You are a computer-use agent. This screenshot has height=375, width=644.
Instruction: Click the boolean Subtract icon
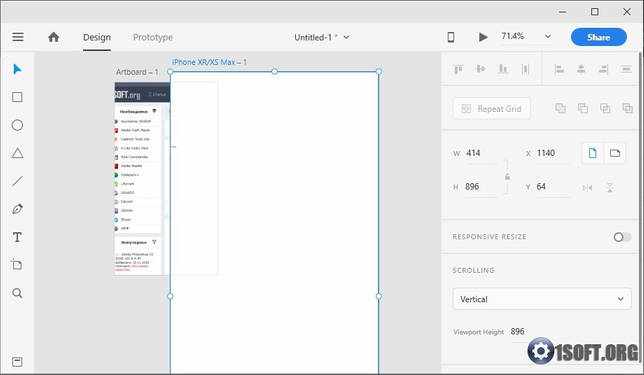pos(583,108)
